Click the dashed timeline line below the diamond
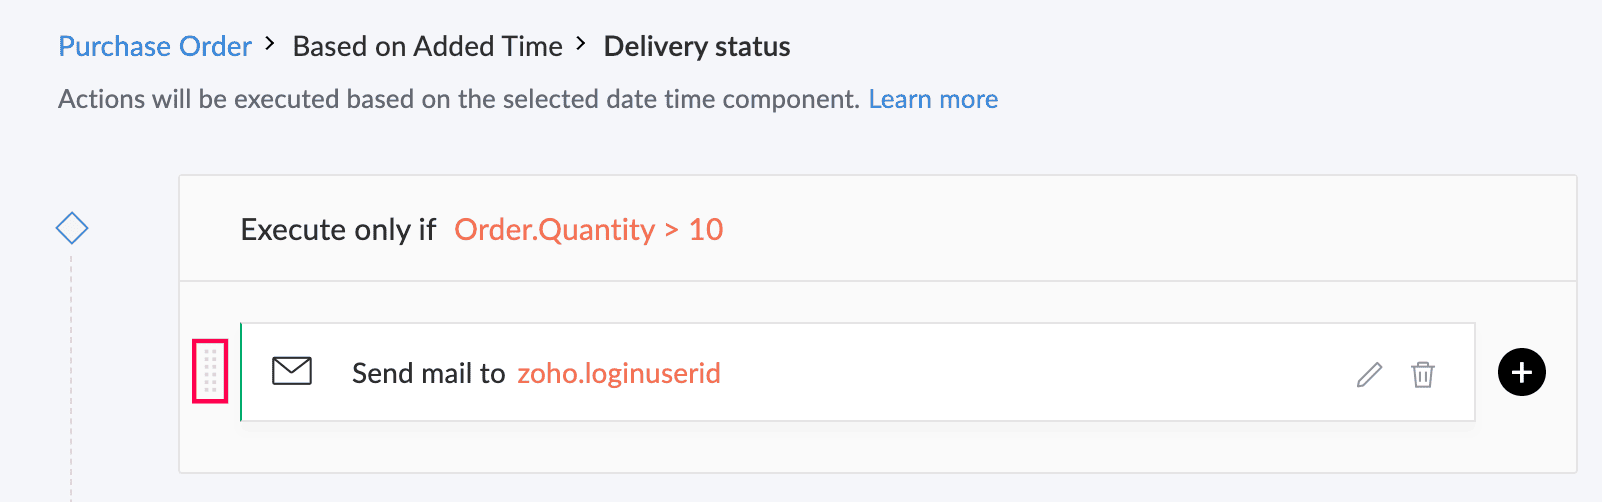This screenshot has width=1602, height=502. (71, 375)
